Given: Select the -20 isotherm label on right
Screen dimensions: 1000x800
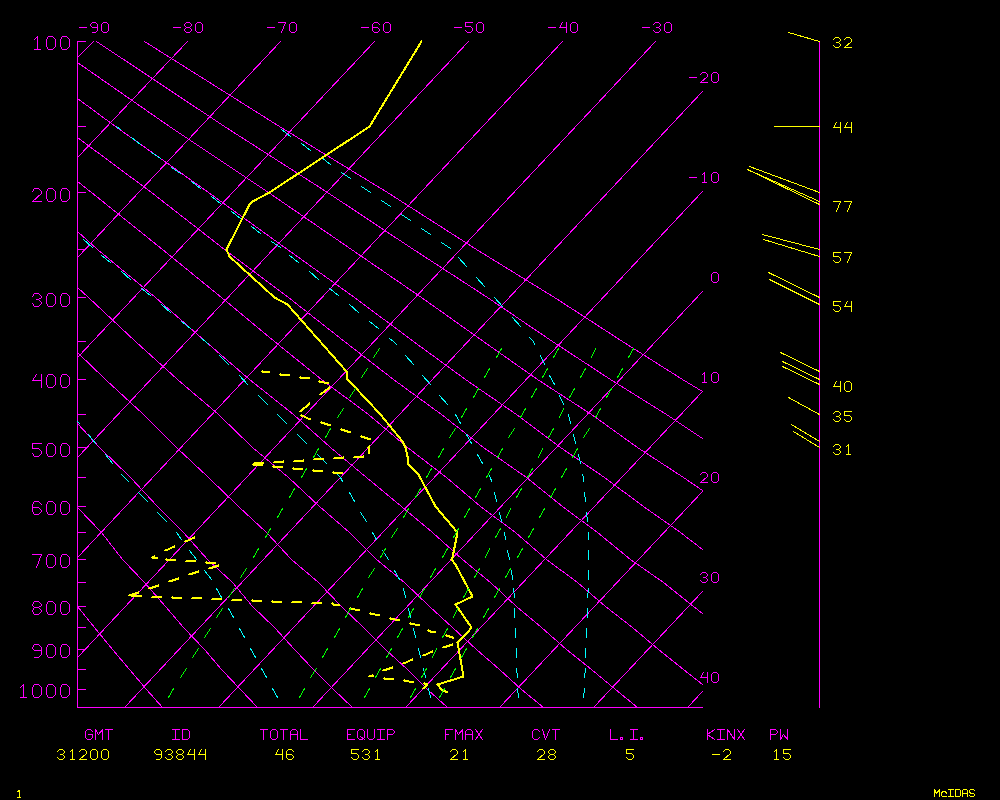Looking at the screenshot, I should (x=705, y=78).
